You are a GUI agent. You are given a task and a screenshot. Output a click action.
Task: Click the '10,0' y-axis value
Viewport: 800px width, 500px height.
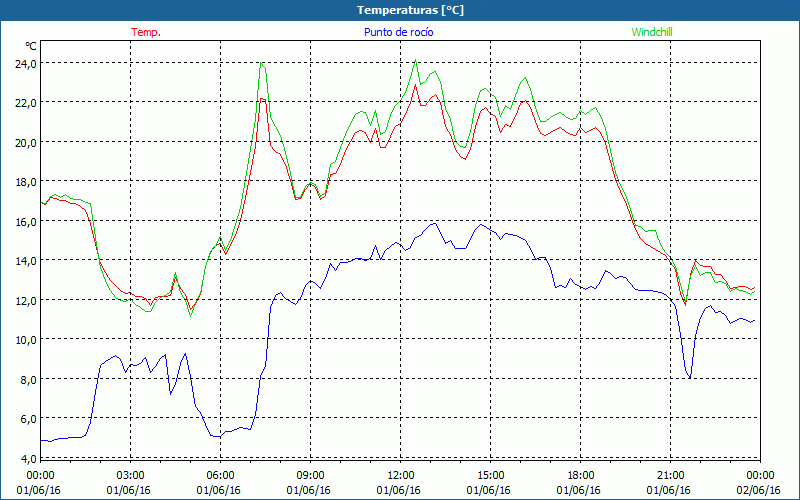[26, 340]
